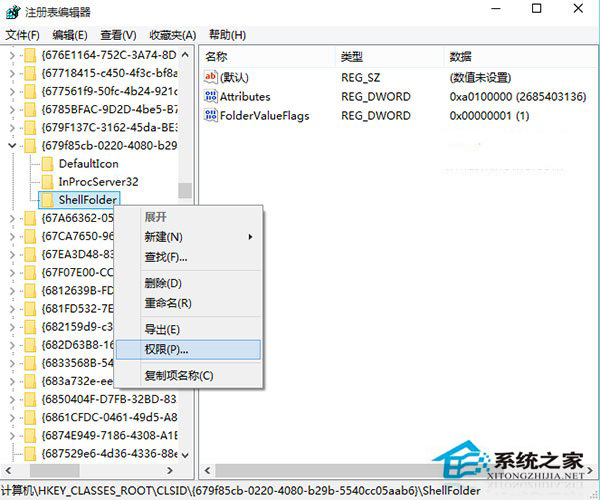Expand the {679F137C-3162-45da key
Image resolution: width=600 pixels, height=500 pixels.
(12, 128)
